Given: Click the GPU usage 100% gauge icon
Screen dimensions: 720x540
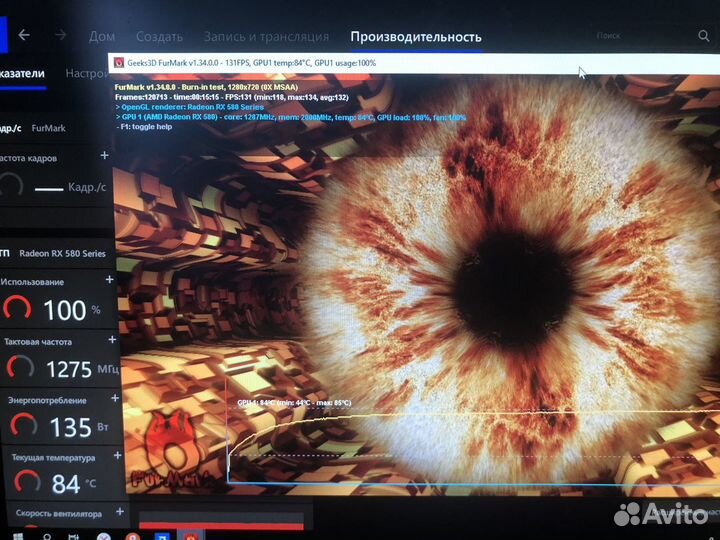Looking at the screenshot, I should pyautogui.click(x=17, y=310).
